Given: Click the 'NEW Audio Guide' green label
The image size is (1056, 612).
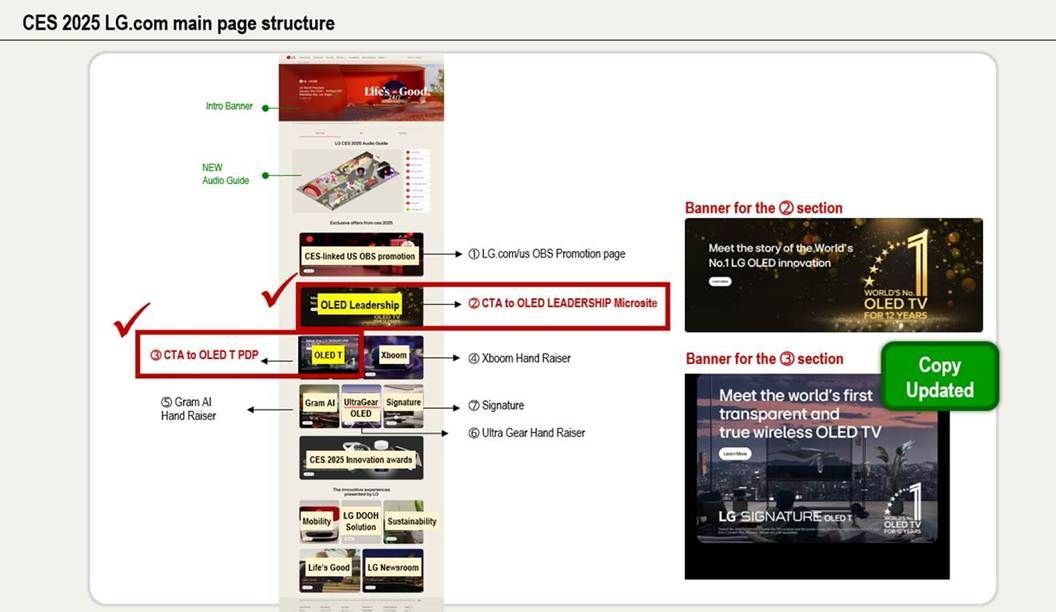Looking at the screenshot, I should pyautogui.click(x=225, y=174).
